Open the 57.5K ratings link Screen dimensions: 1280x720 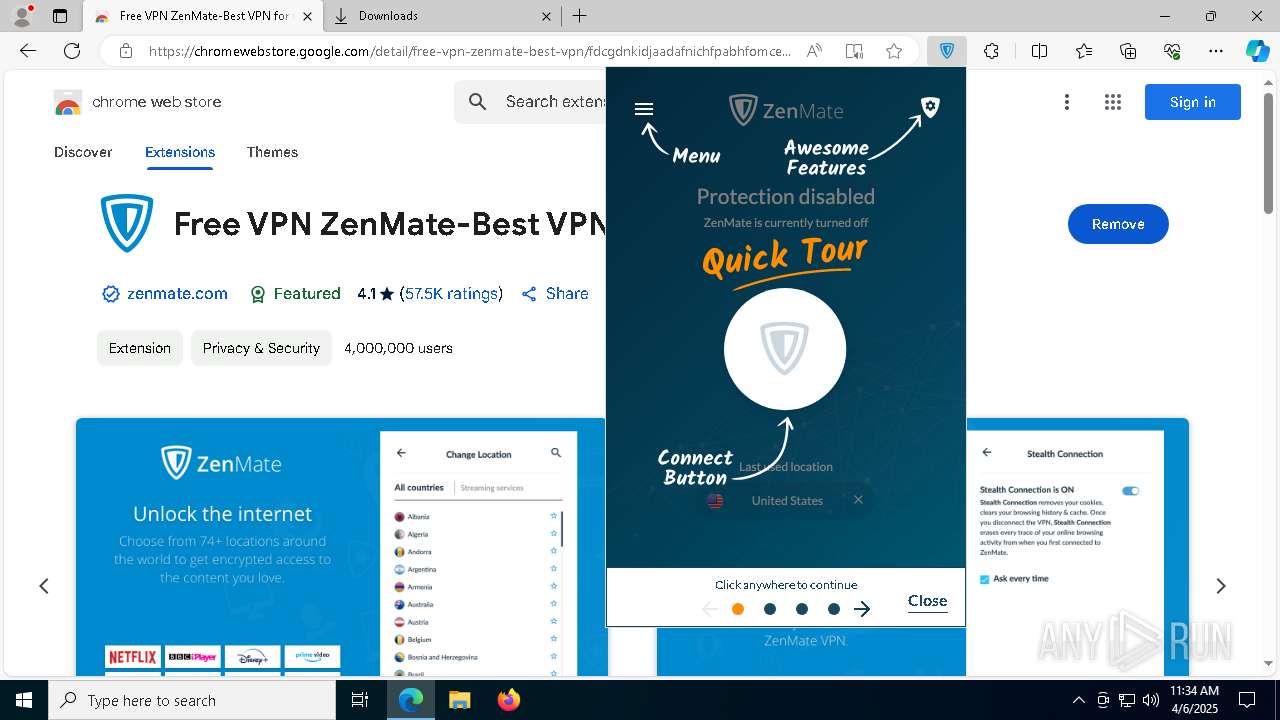point(451,294)
